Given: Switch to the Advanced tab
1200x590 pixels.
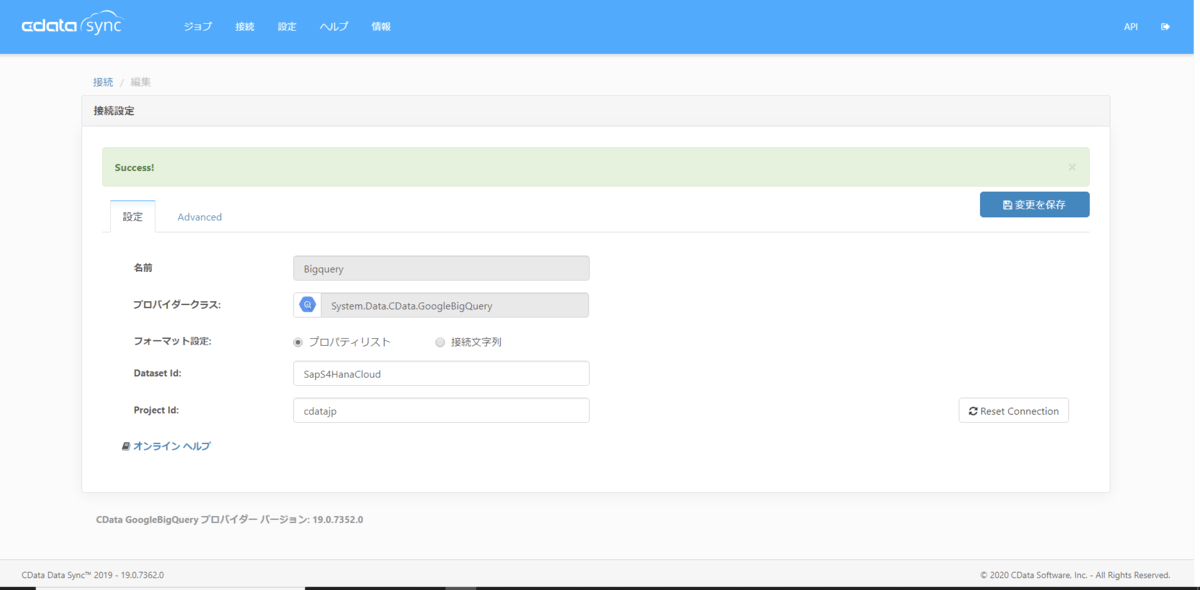Looking at the screenshot, I should point(200,217).
